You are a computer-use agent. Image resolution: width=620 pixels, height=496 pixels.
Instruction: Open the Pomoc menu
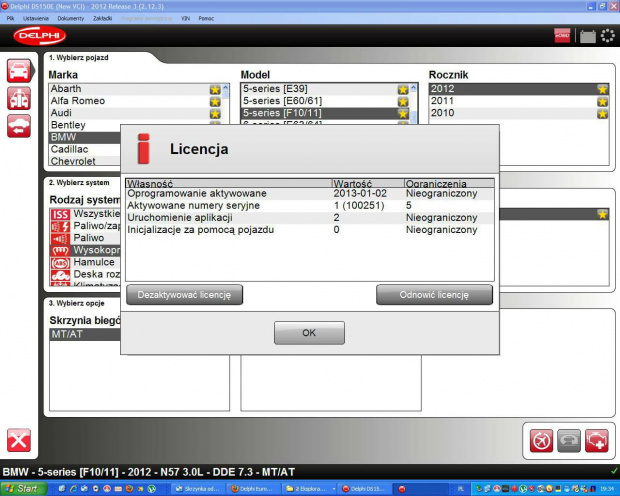(206, 18)
